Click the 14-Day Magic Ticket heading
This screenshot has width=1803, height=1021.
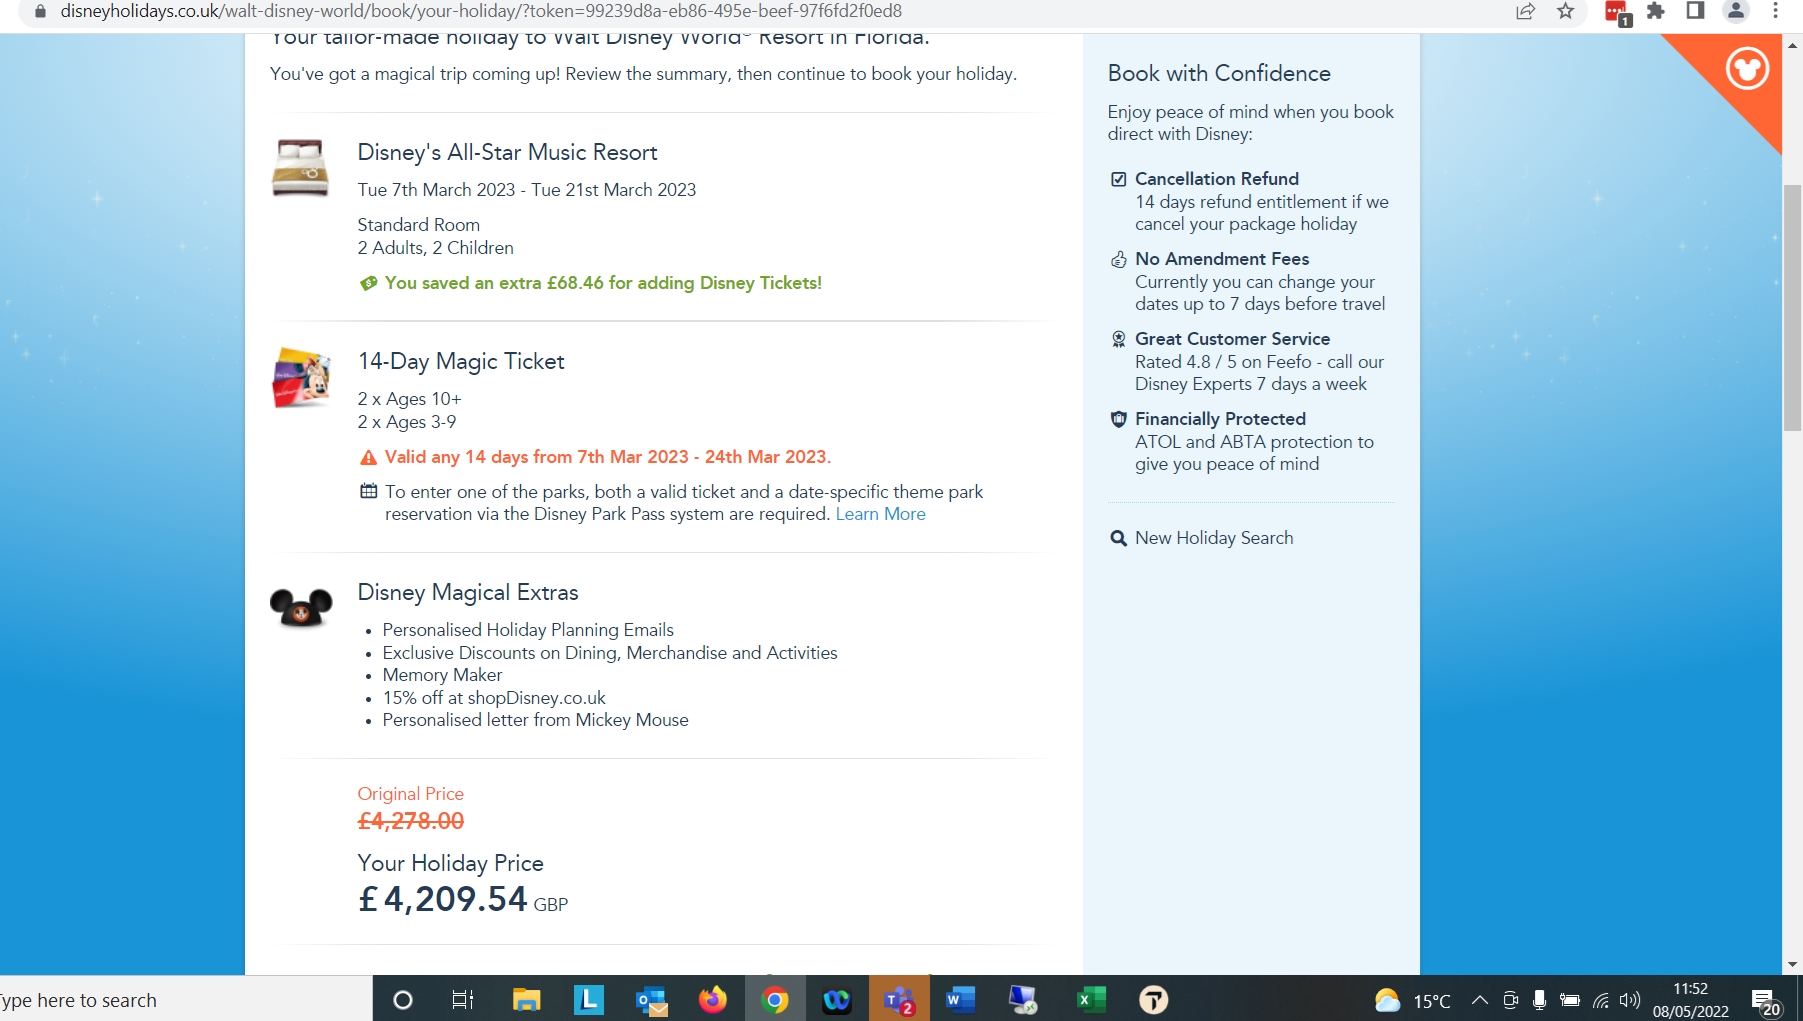click(461, 361)
